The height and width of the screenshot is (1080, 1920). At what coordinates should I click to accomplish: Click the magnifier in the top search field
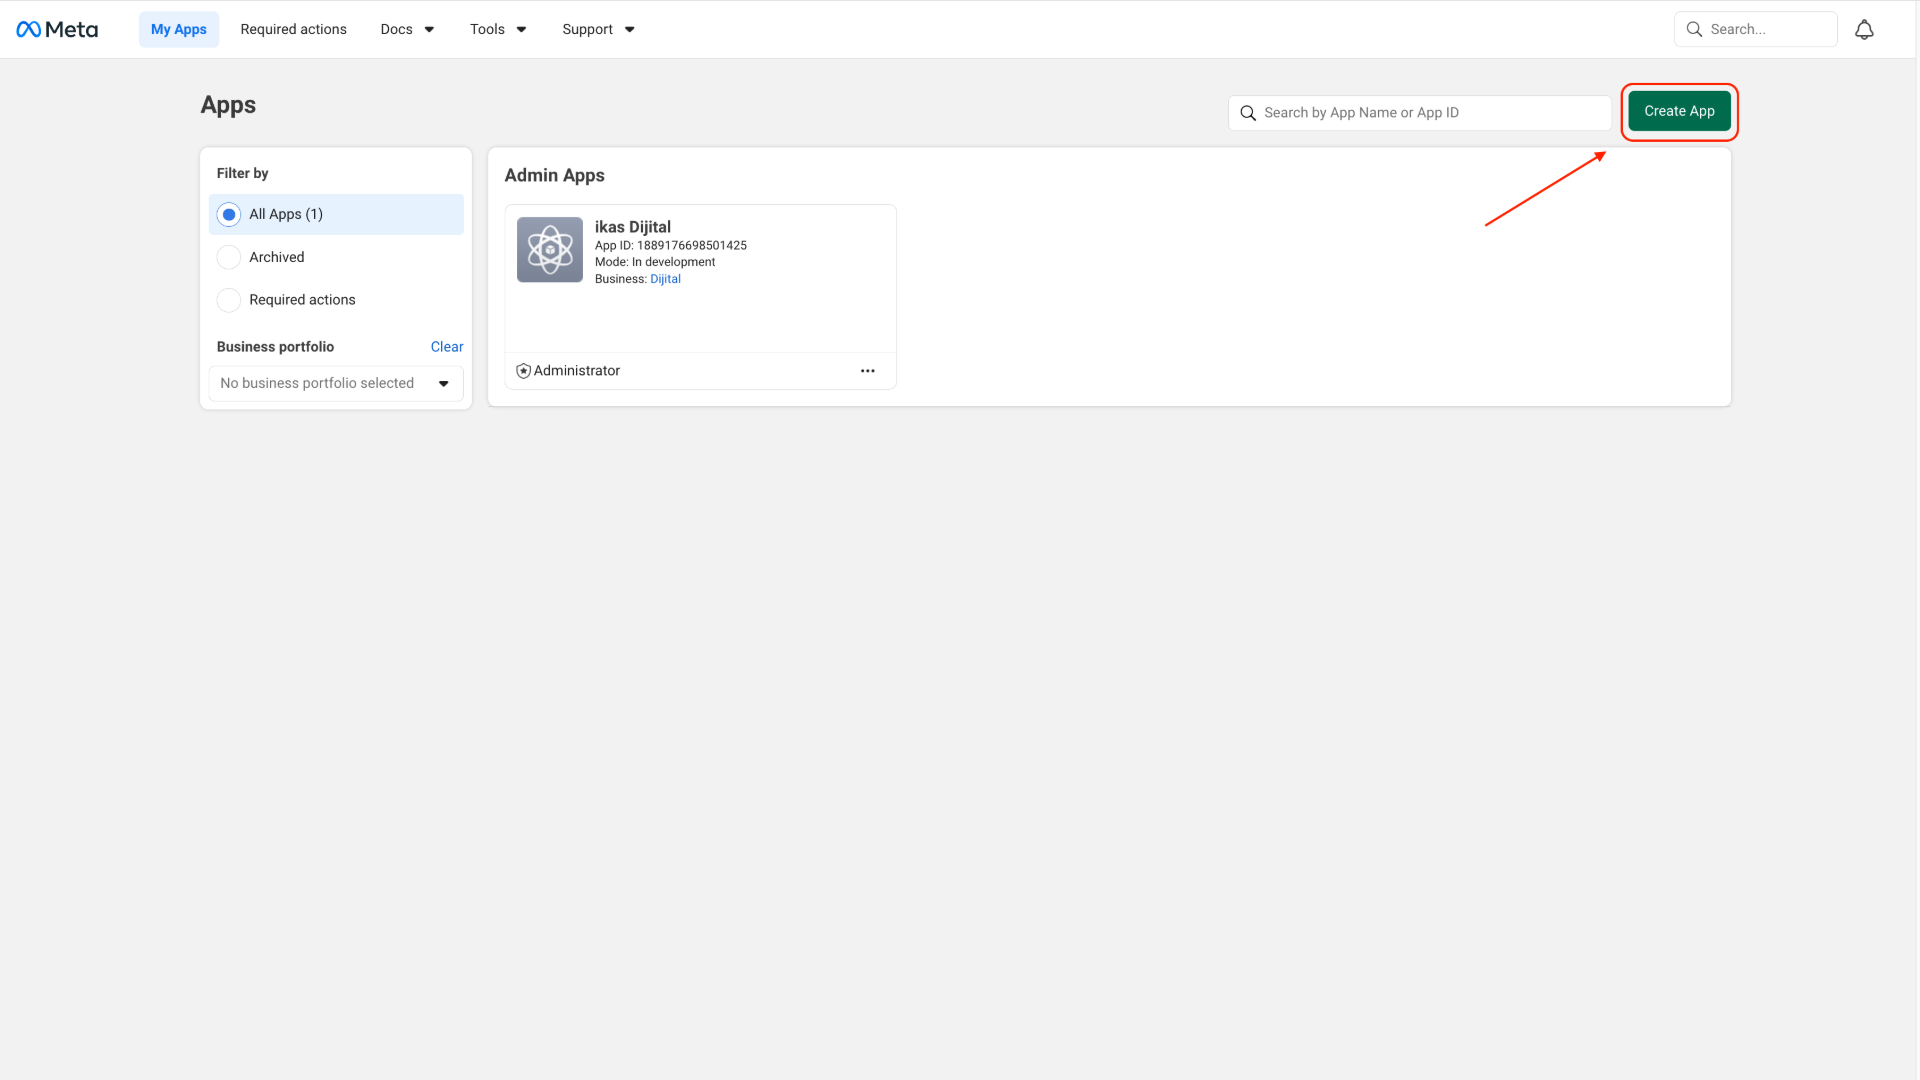coord(1694,29)
